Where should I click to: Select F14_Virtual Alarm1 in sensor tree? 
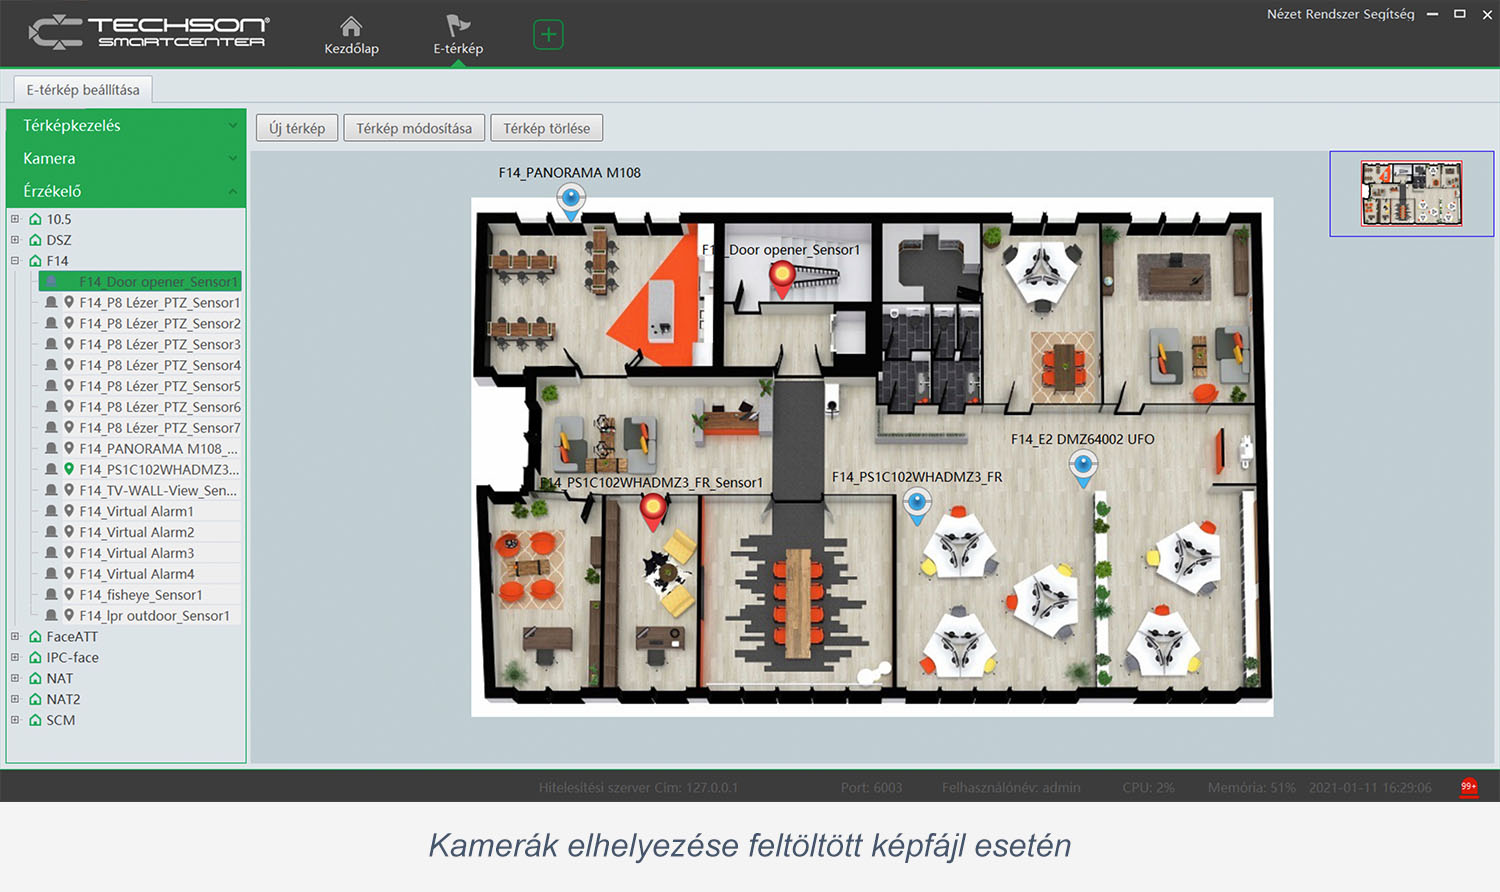point(136,512)
